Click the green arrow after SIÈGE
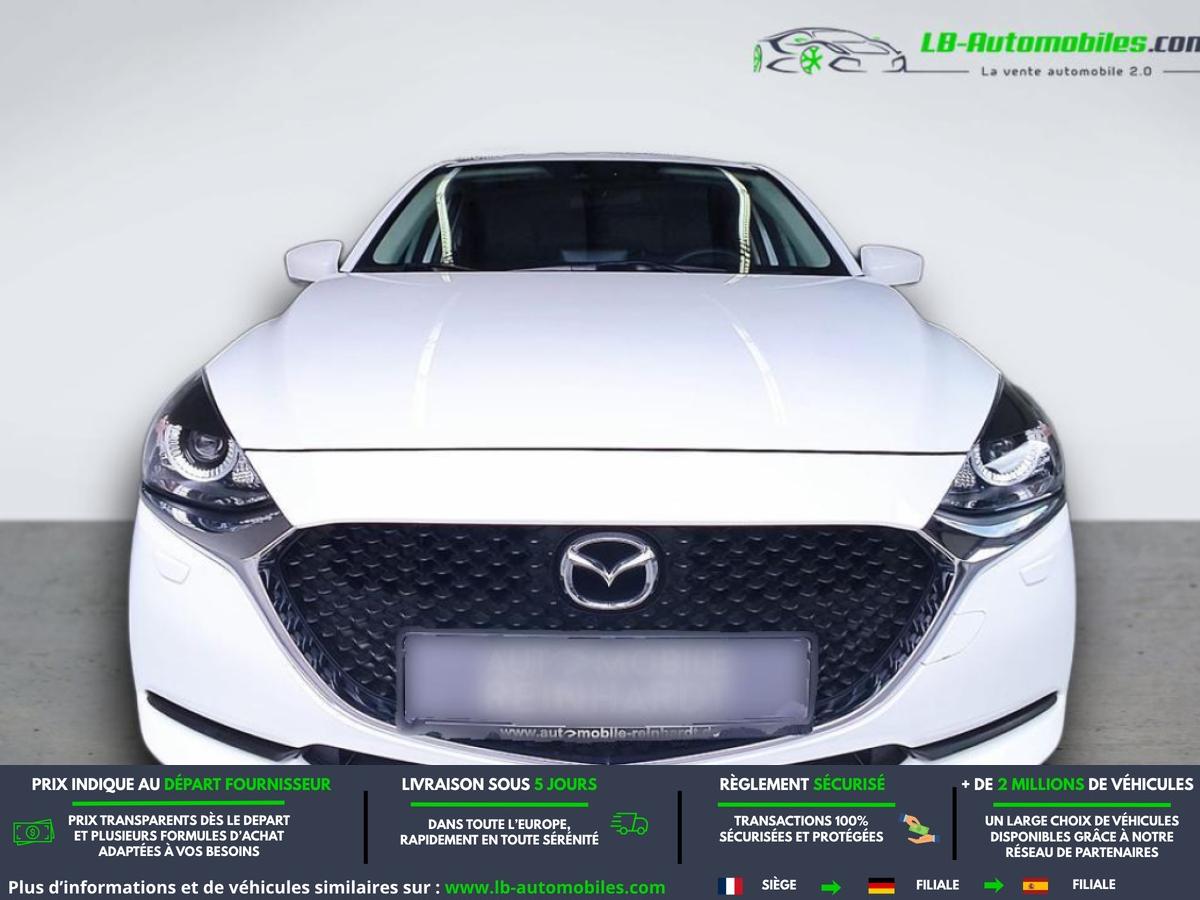Screen dimensions: 1200x900 coord(831,886)
